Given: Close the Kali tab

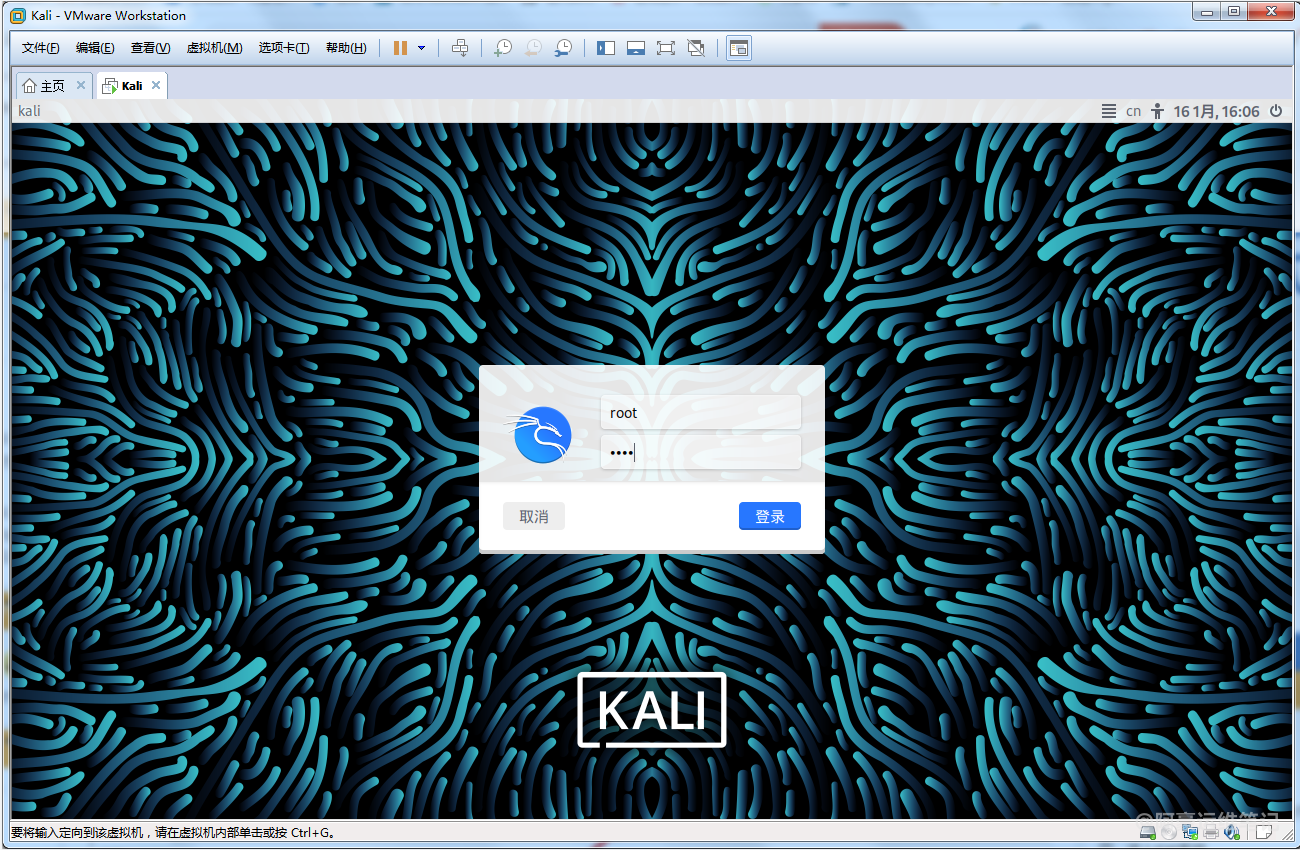Looking at the screenshot, I should coord(156,86).
